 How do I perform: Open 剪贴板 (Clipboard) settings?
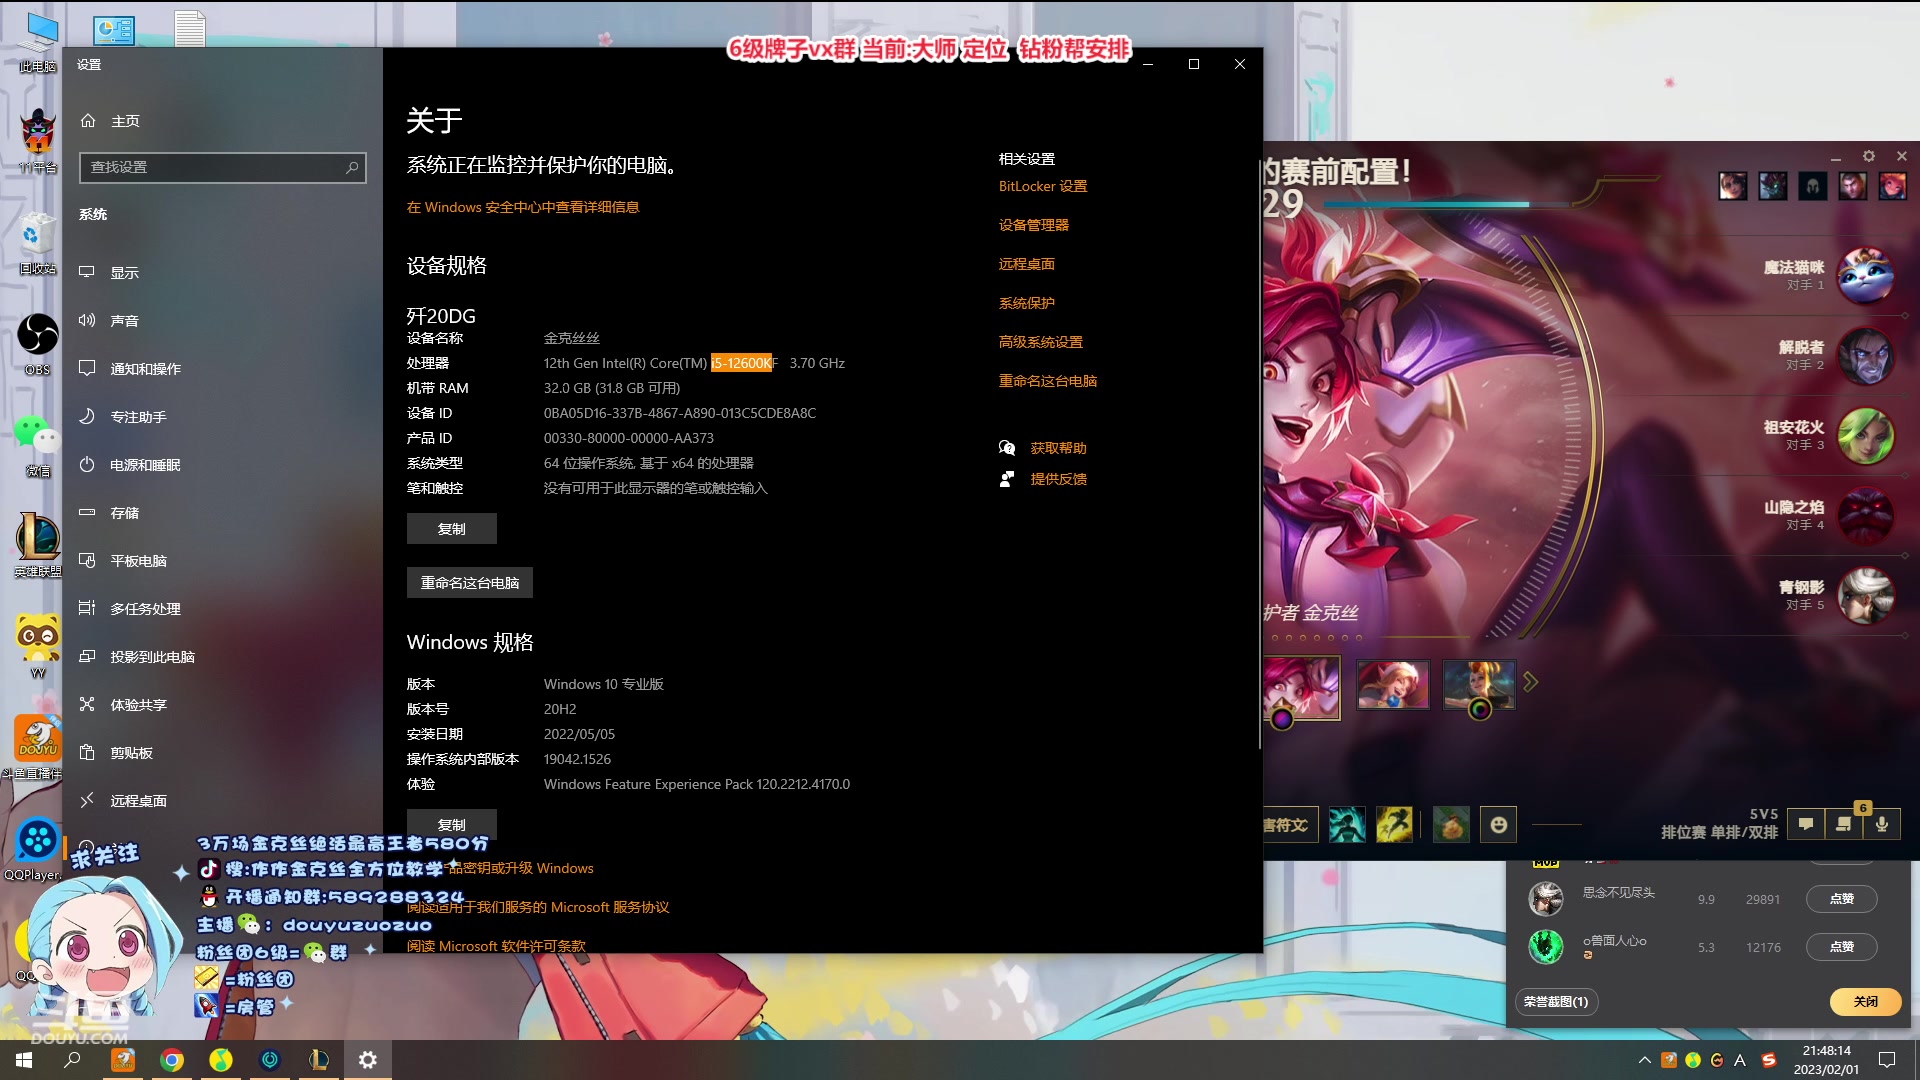[x=222, y=753]
